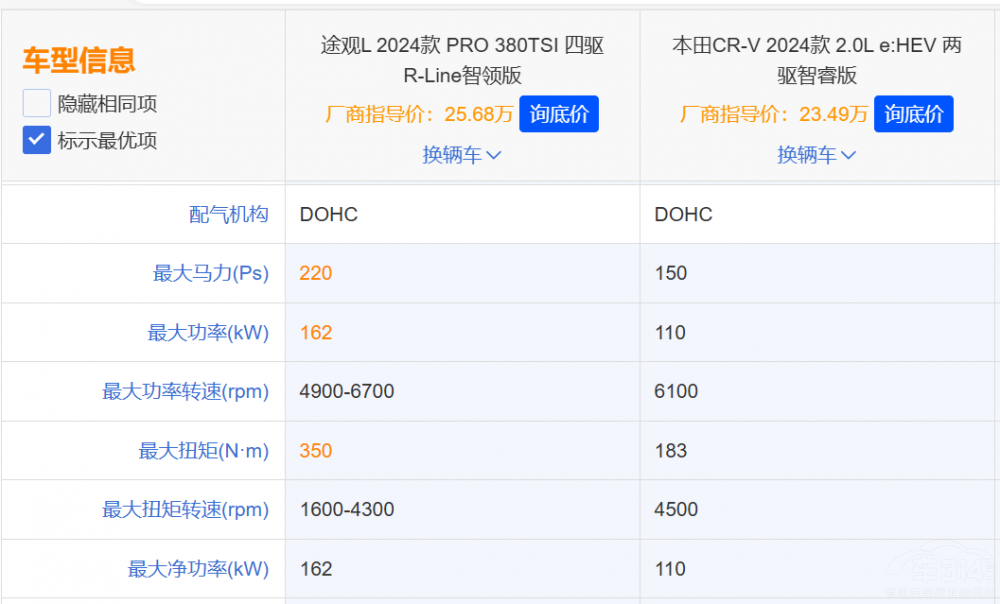Click the 车型信息 heading
This screenshot has height=604, width=1000.
coord(79,60)
